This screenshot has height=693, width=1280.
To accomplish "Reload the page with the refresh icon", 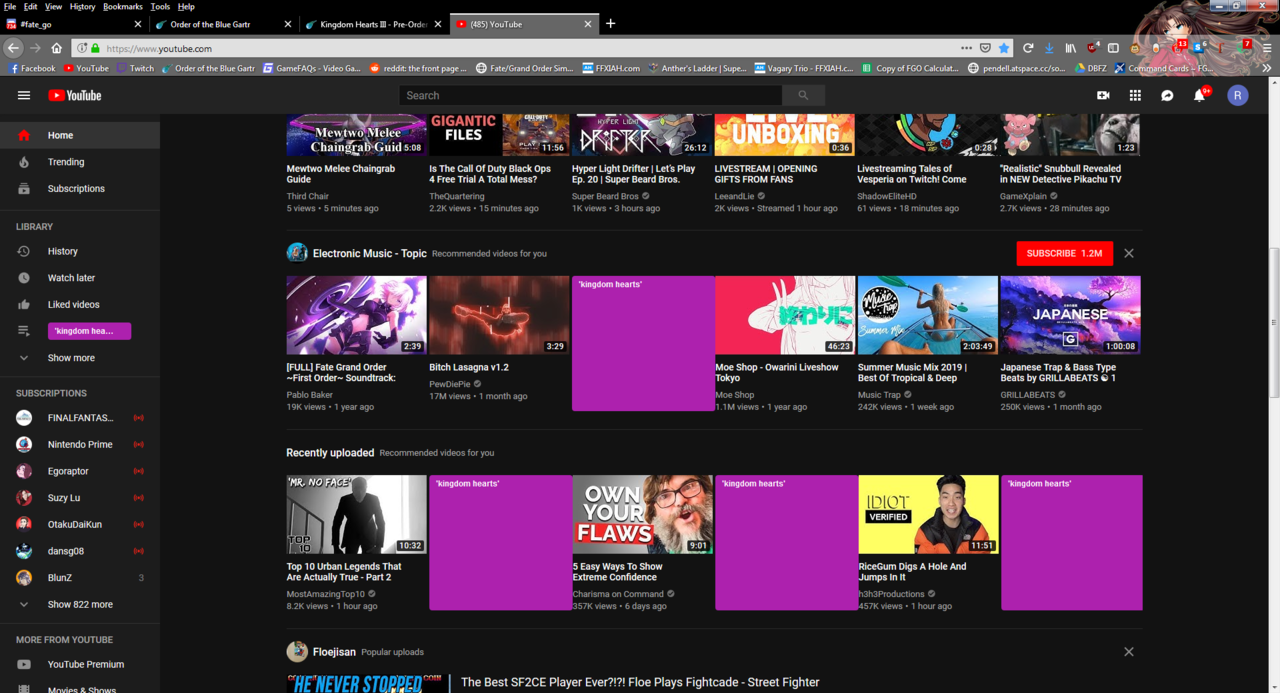I will click(x=1027, y=48).
